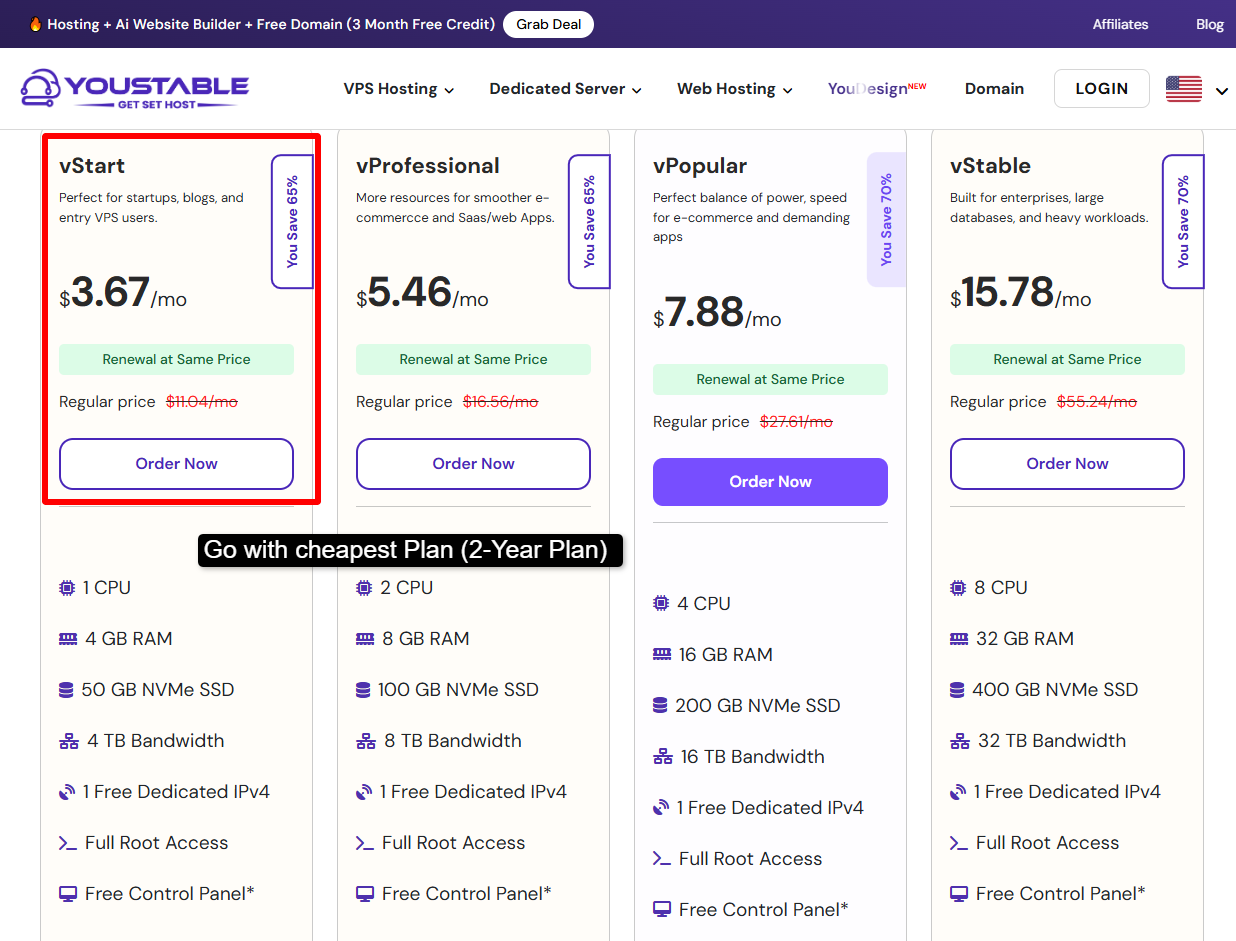This screenshot has width=1236, height=941.
Task: Click the network icon beside 4 TB Bandwidth
Action: click(69, 741)
